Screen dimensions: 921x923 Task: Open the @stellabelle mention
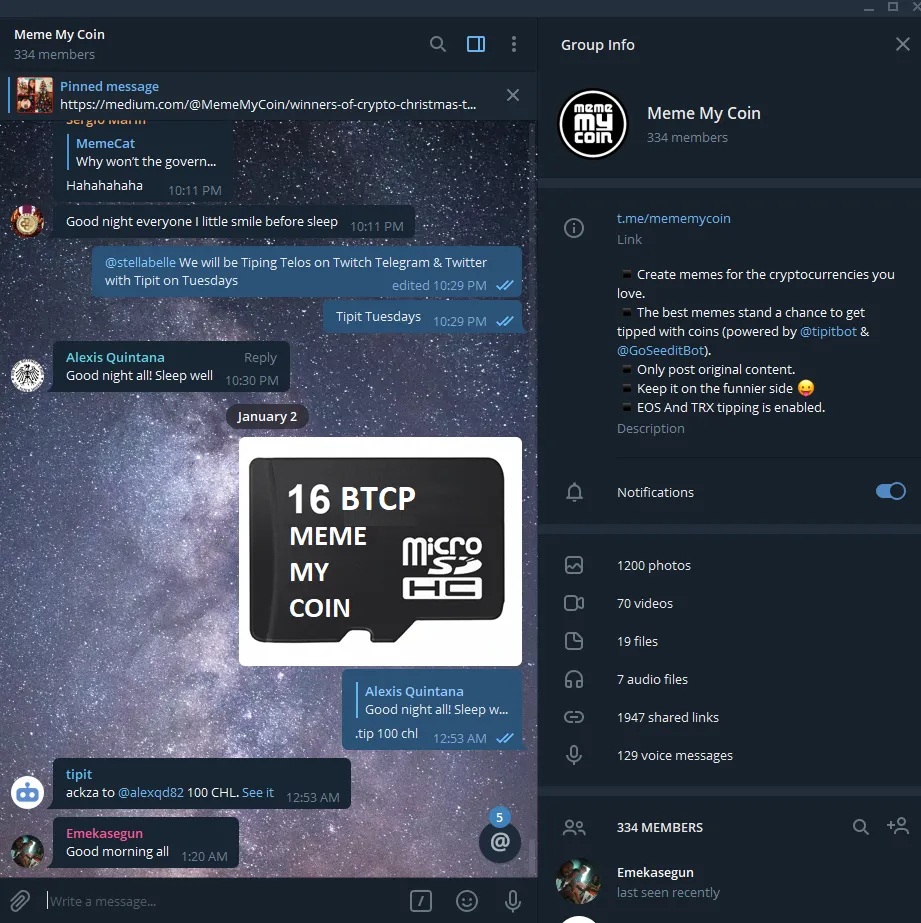click(x=140, y=263)
